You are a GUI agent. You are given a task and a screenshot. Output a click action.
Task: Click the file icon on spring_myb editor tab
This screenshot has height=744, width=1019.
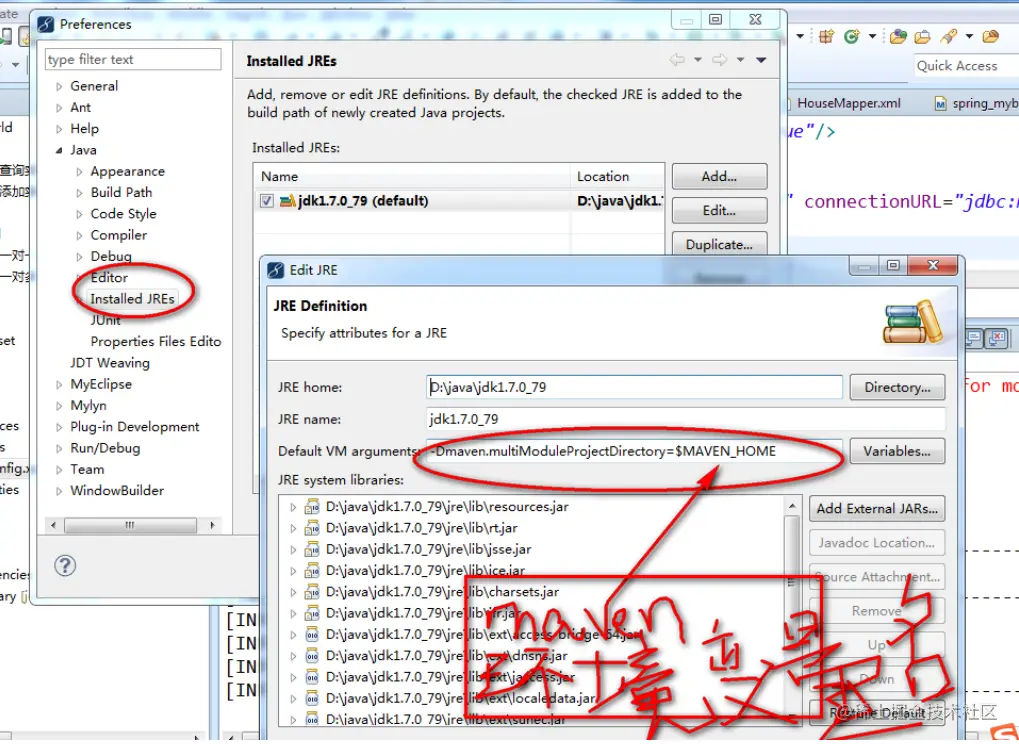pos(940,103)
